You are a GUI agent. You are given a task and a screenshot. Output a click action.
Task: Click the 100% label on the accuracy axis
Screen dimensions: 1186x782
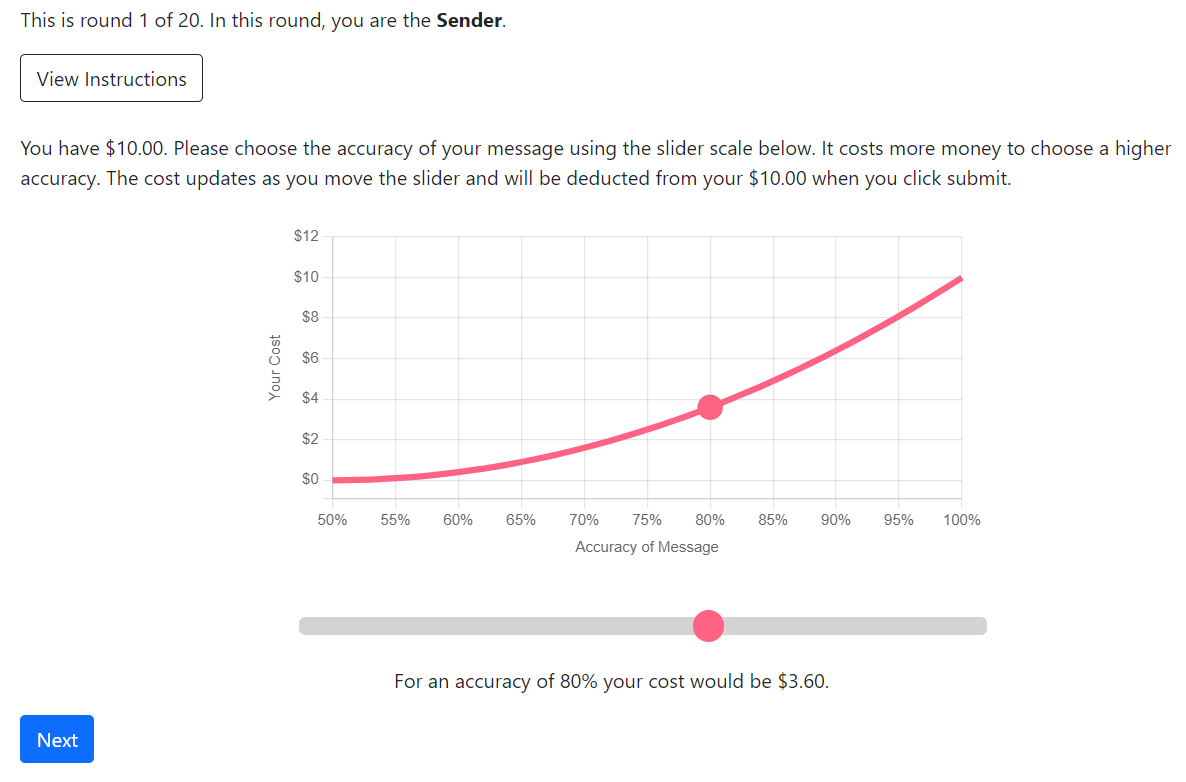tap(961, 520)
